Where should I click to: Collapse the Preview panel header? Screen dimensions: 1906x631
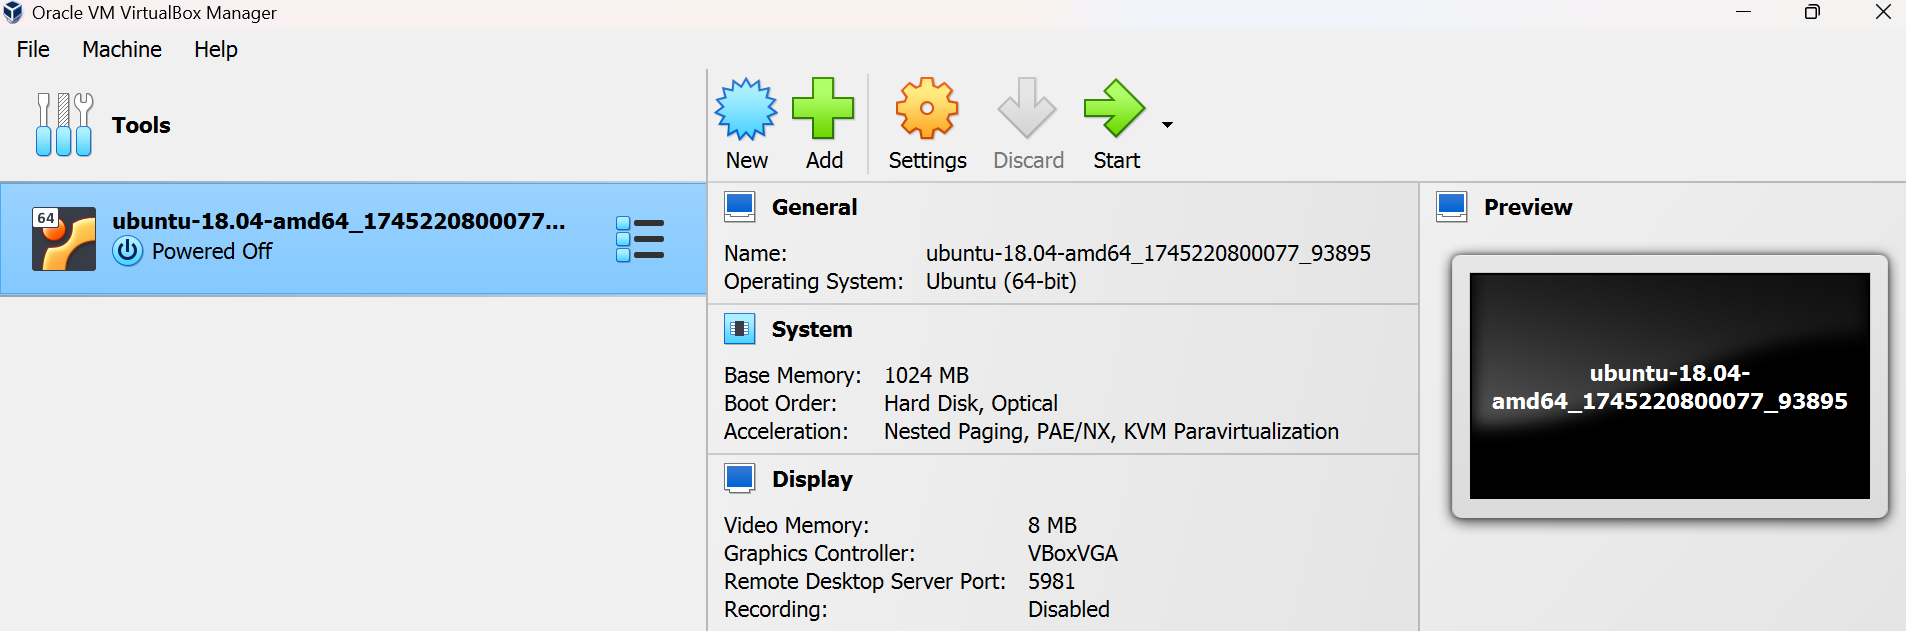1527,207
